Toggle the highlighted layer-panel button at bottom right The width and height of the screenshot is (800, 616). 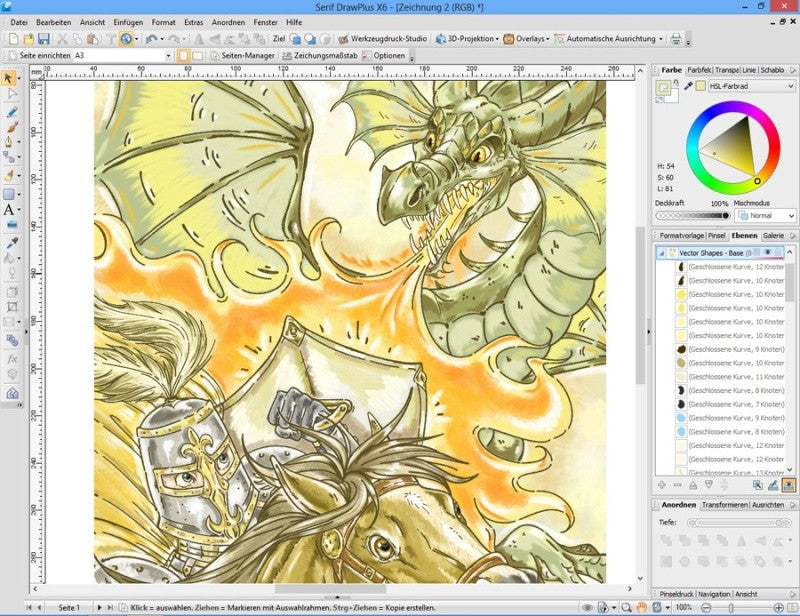pyautogui.click(x=789, y=485)
